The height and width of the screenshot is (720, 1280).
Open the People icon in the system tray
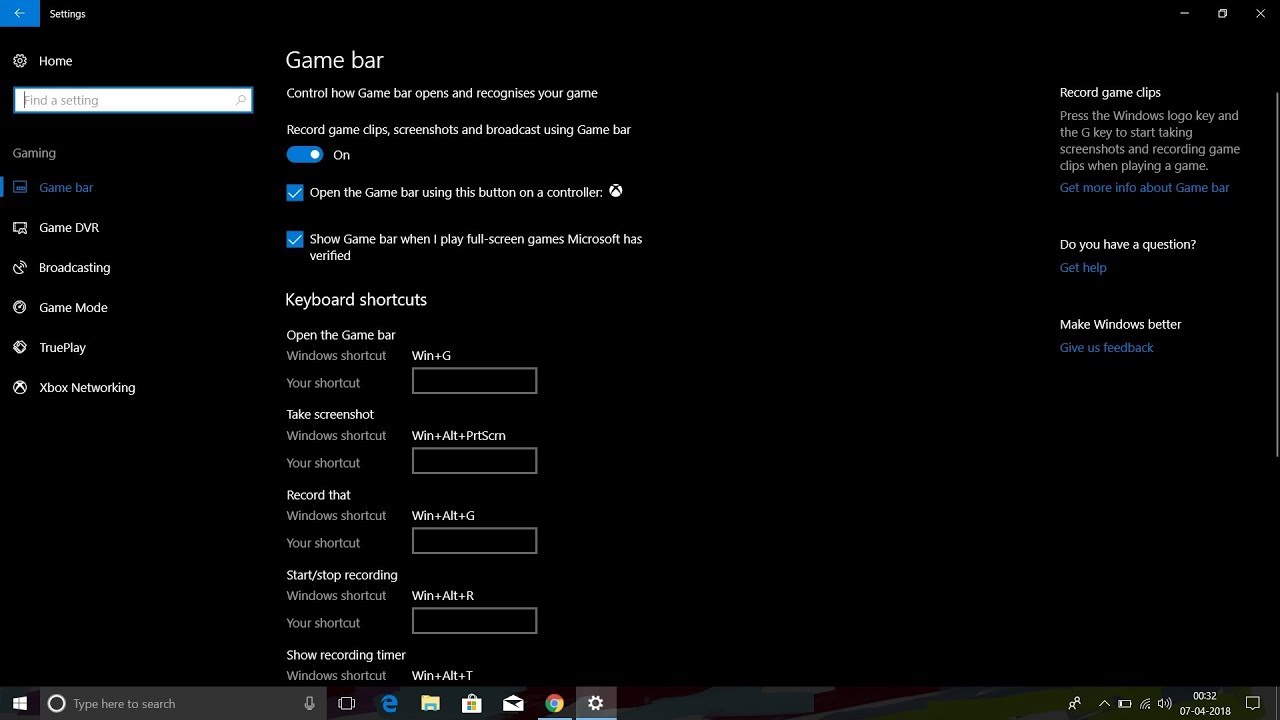1075,703
